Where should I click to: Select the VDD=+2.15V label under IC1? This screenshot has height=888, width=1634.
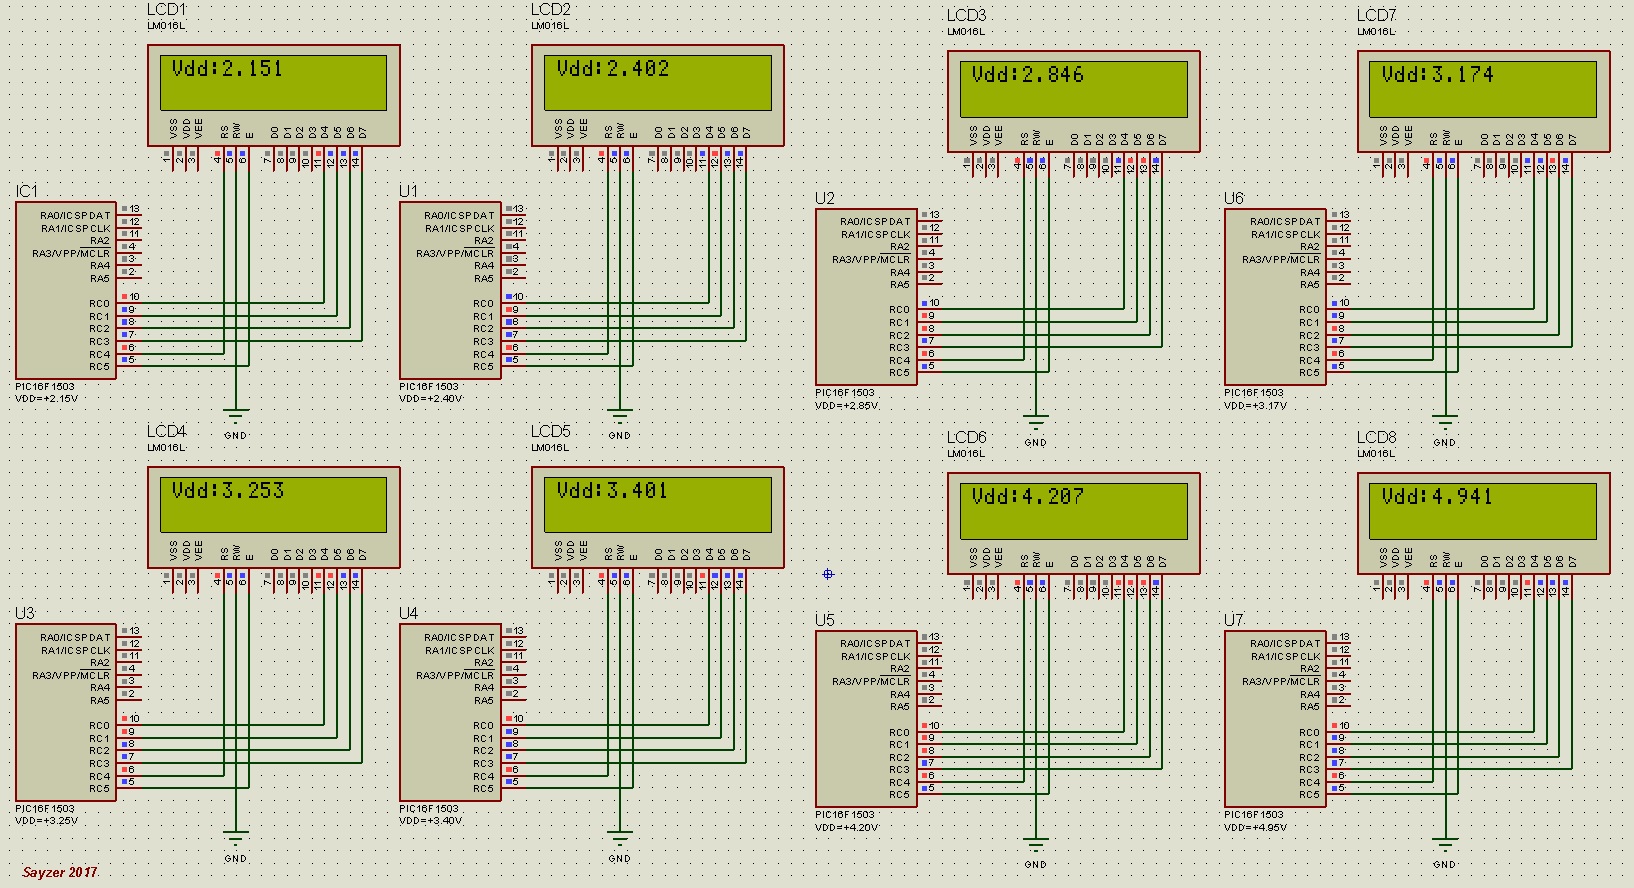tap(46, 399)
